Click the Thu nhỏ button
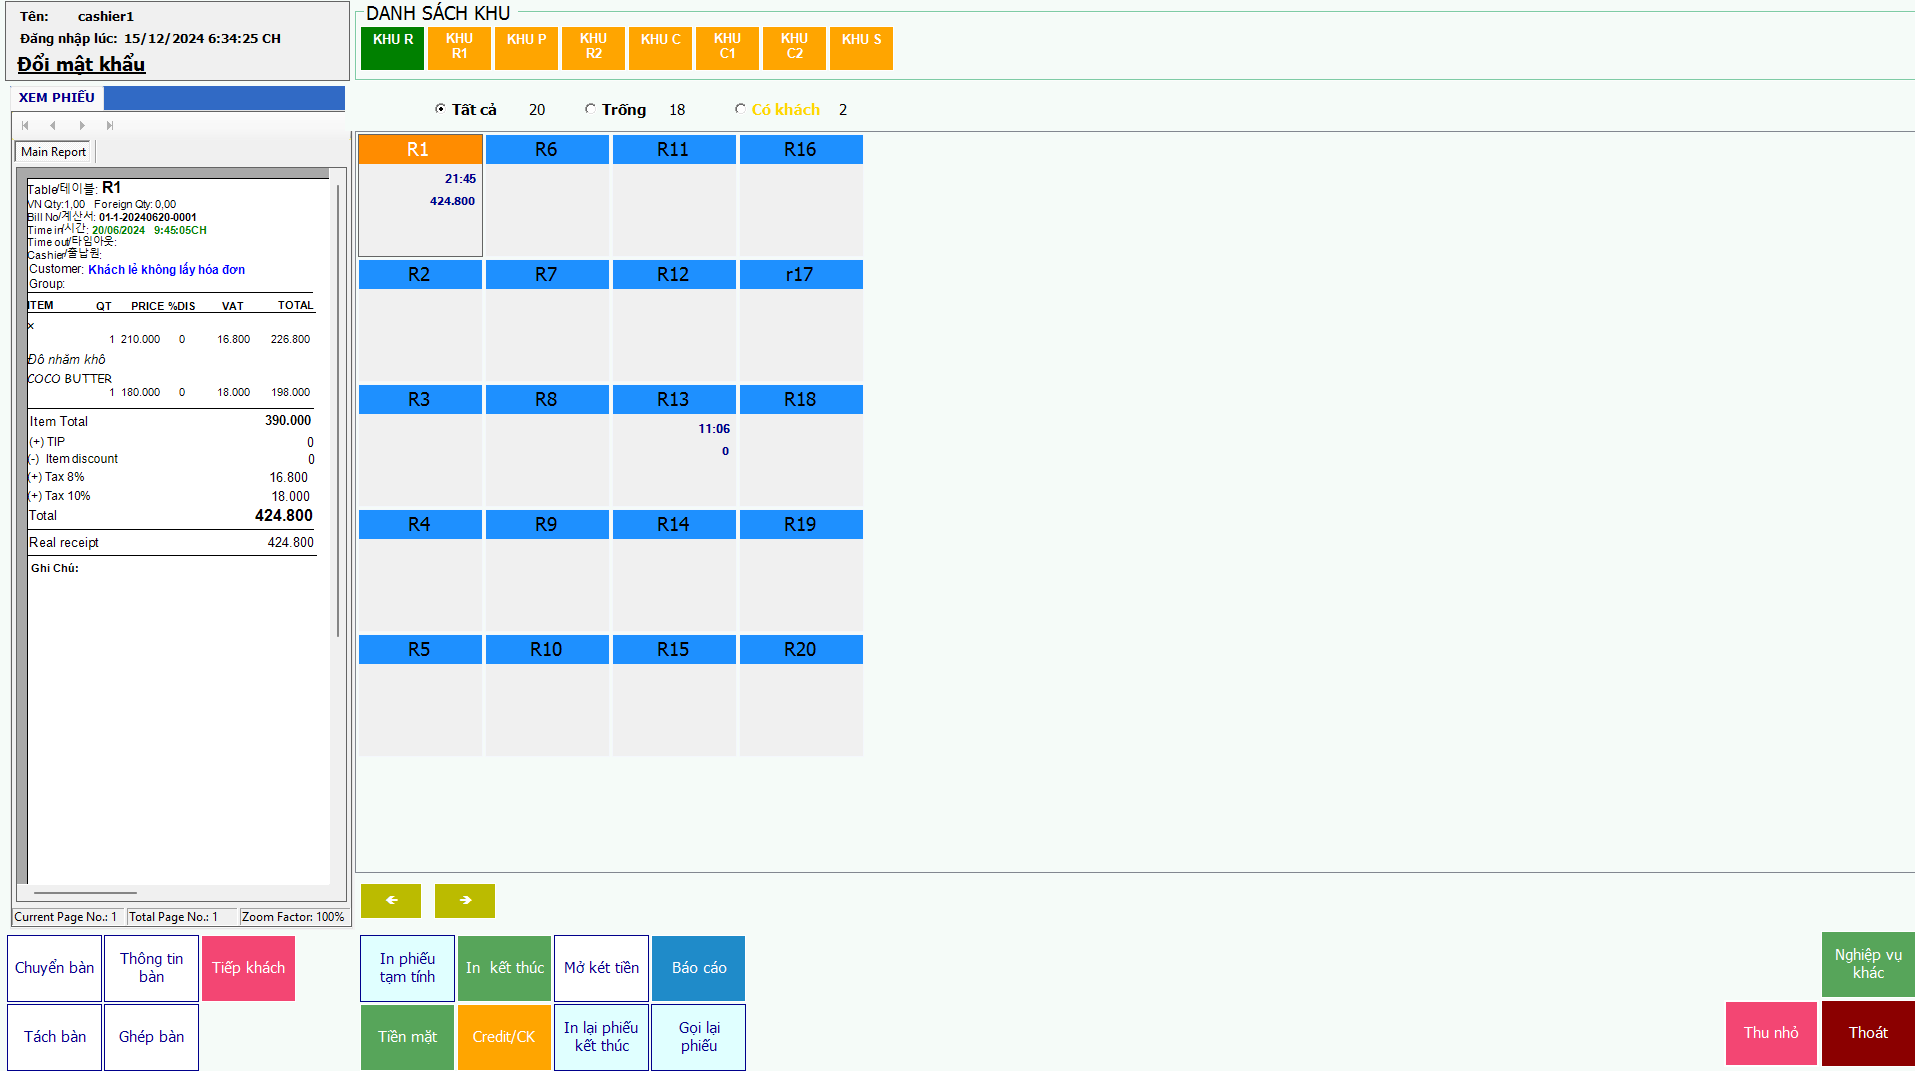 1771,1033
